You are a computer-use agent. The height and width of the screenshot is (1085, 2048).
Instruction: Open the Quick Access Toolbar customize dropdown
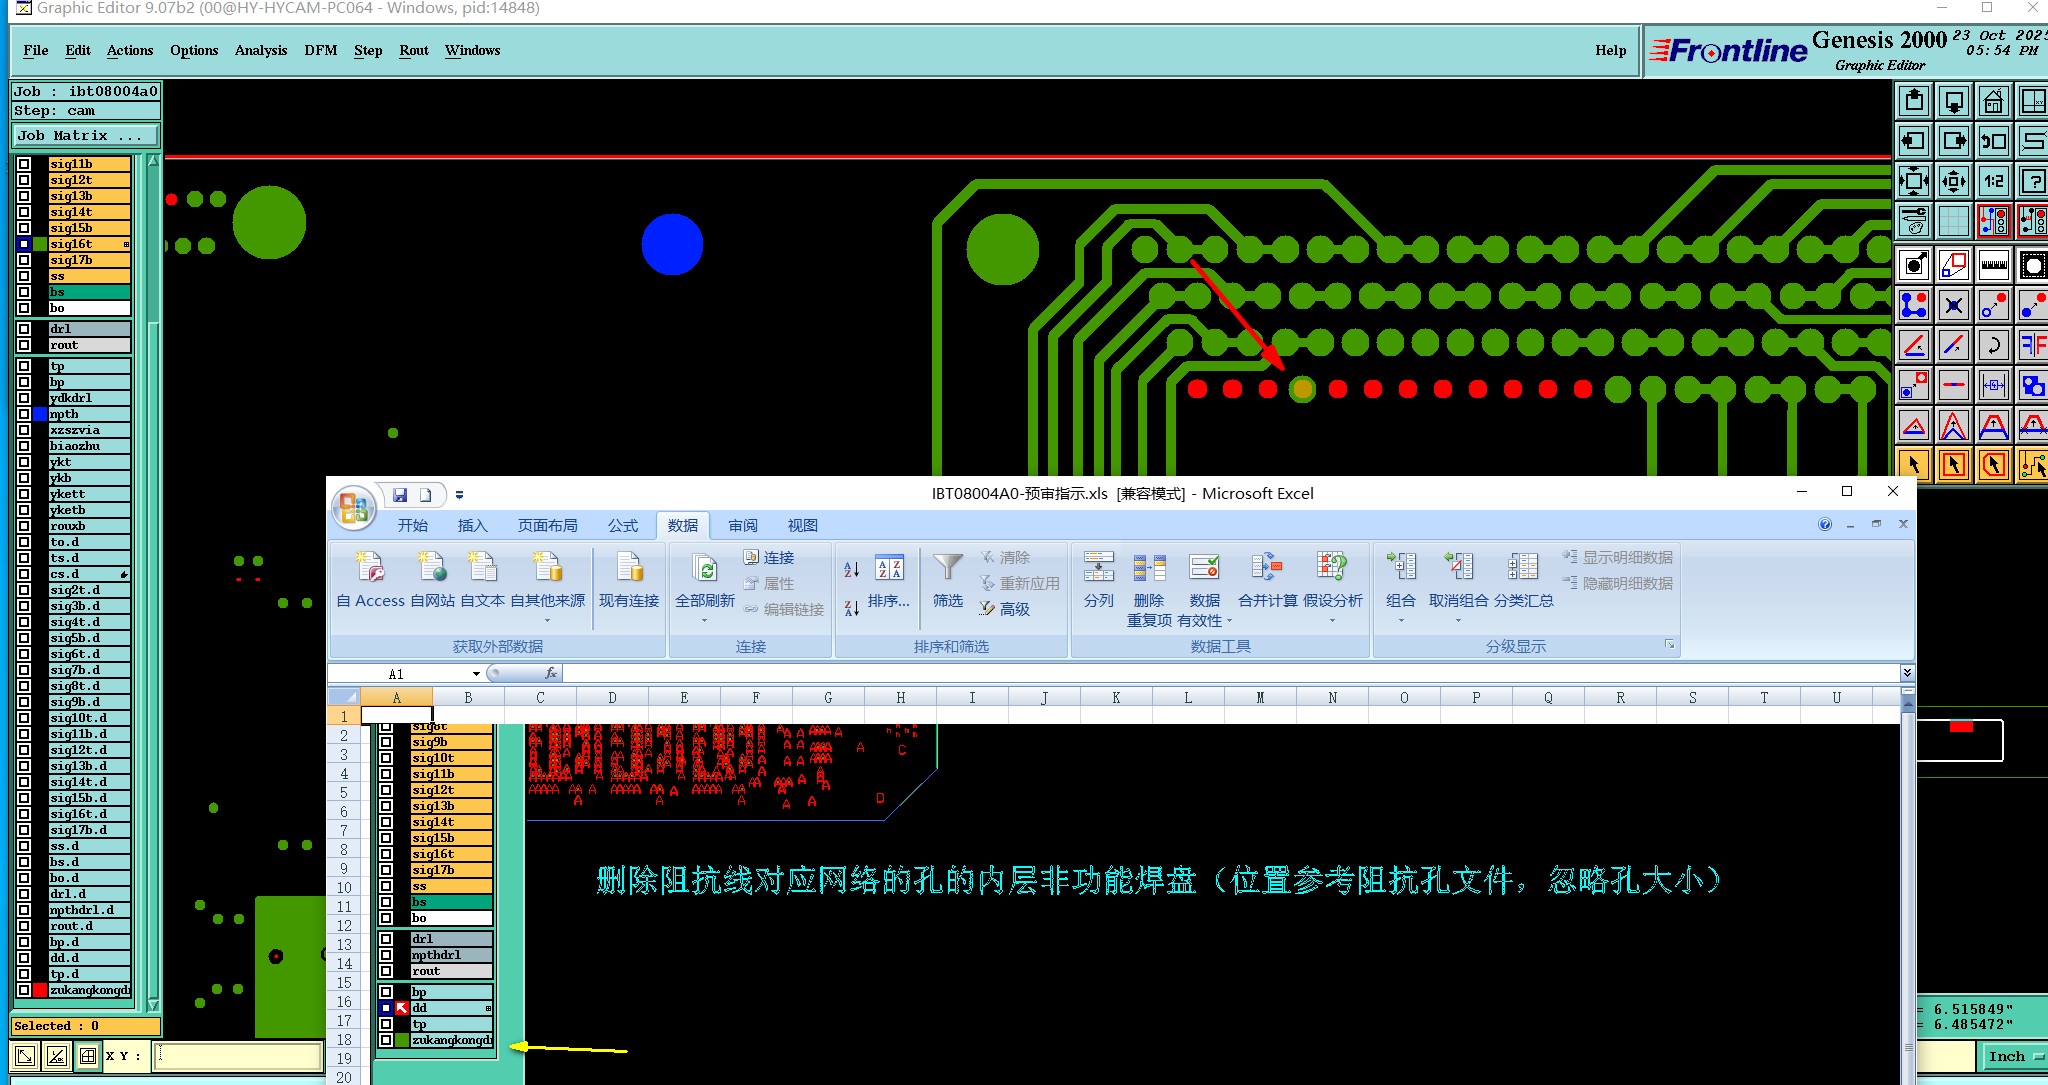459,495
